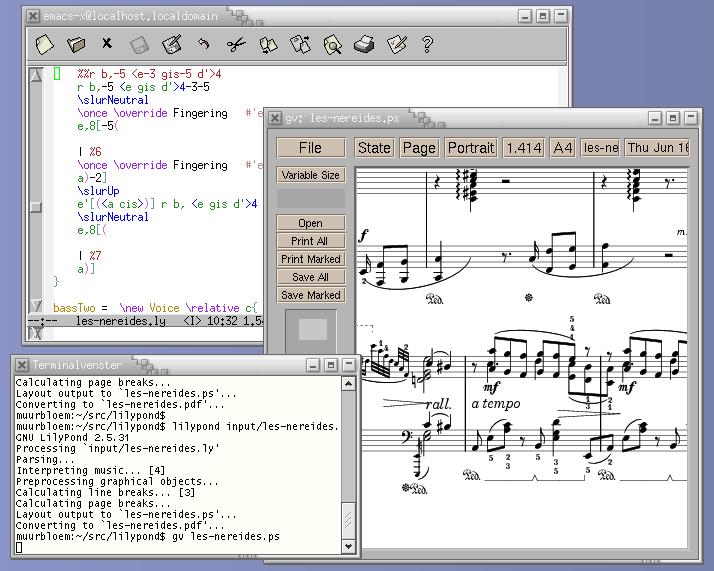Click the New file icon in Emacs toolbar

44,45
